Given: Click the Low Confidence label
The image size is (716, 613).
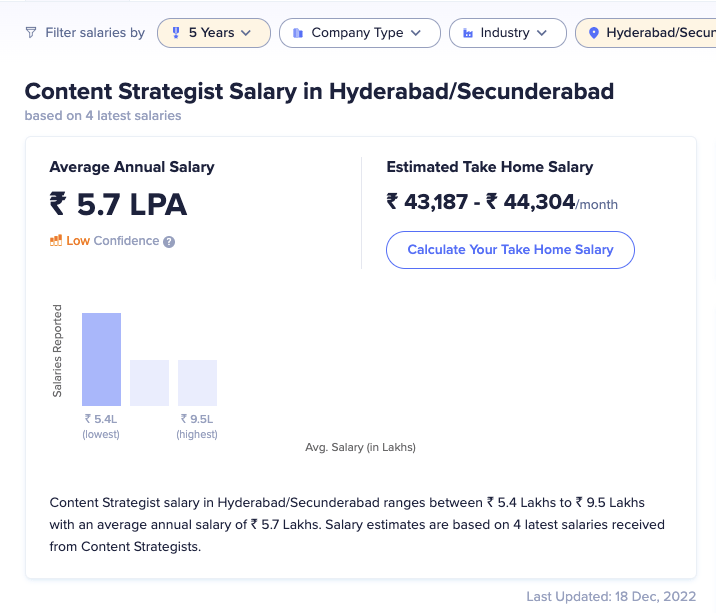Looking at the screenshot, I should coord(112,241).
